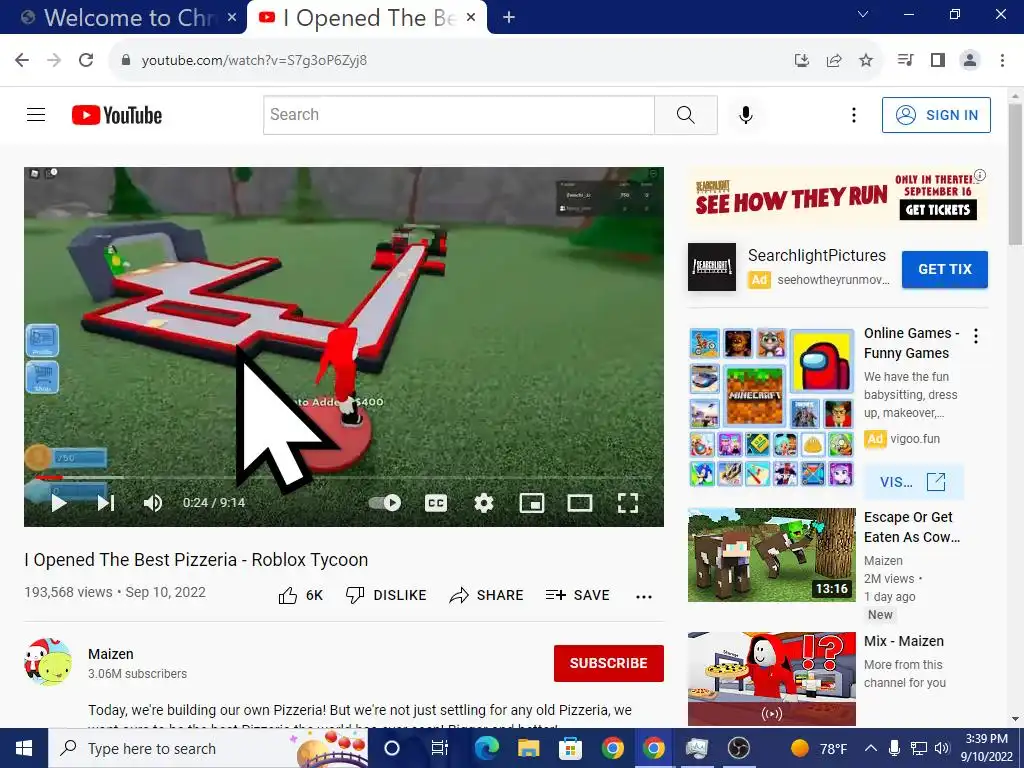Open options for Online Games ad

pos(976,336)
